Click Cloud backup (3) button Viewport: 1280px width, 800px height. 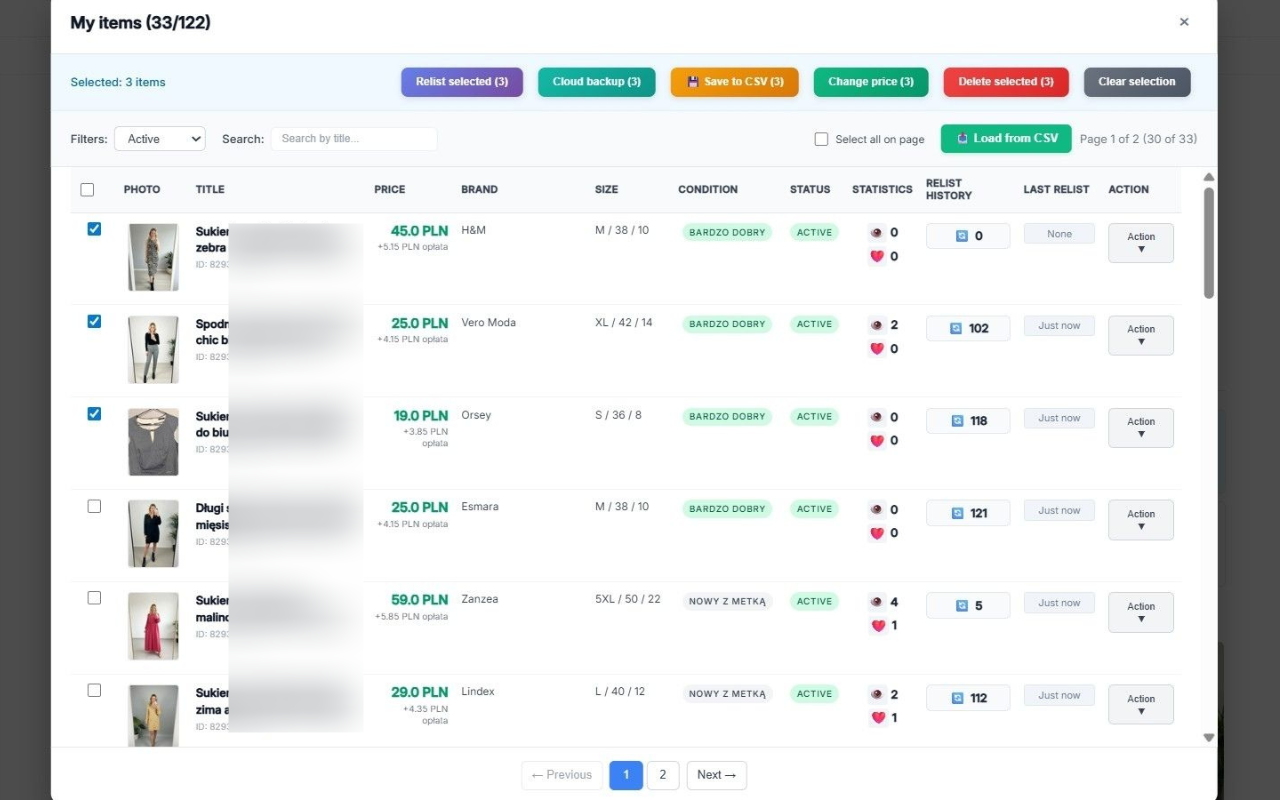[x=597, y=82]
